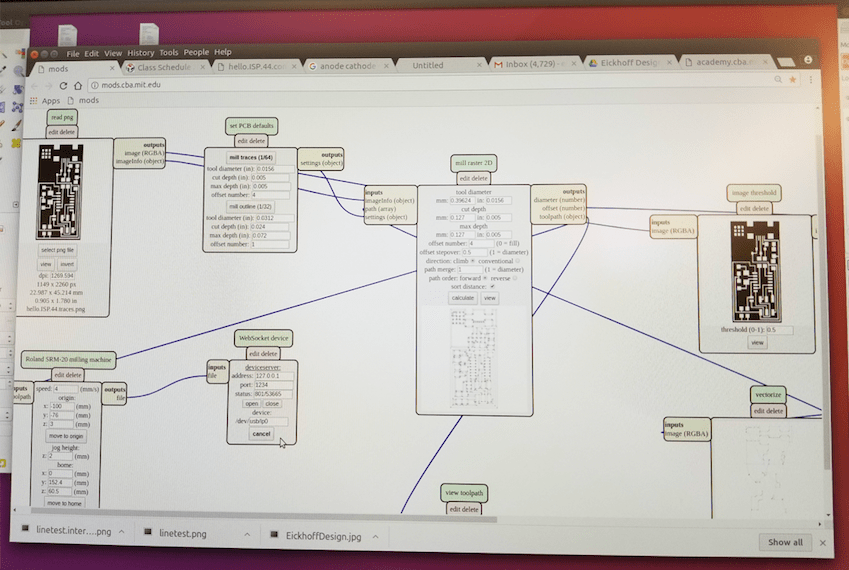The image size is (849, 570).
Task: Click the mill traces (1/64) button
Action: (251, 158)
